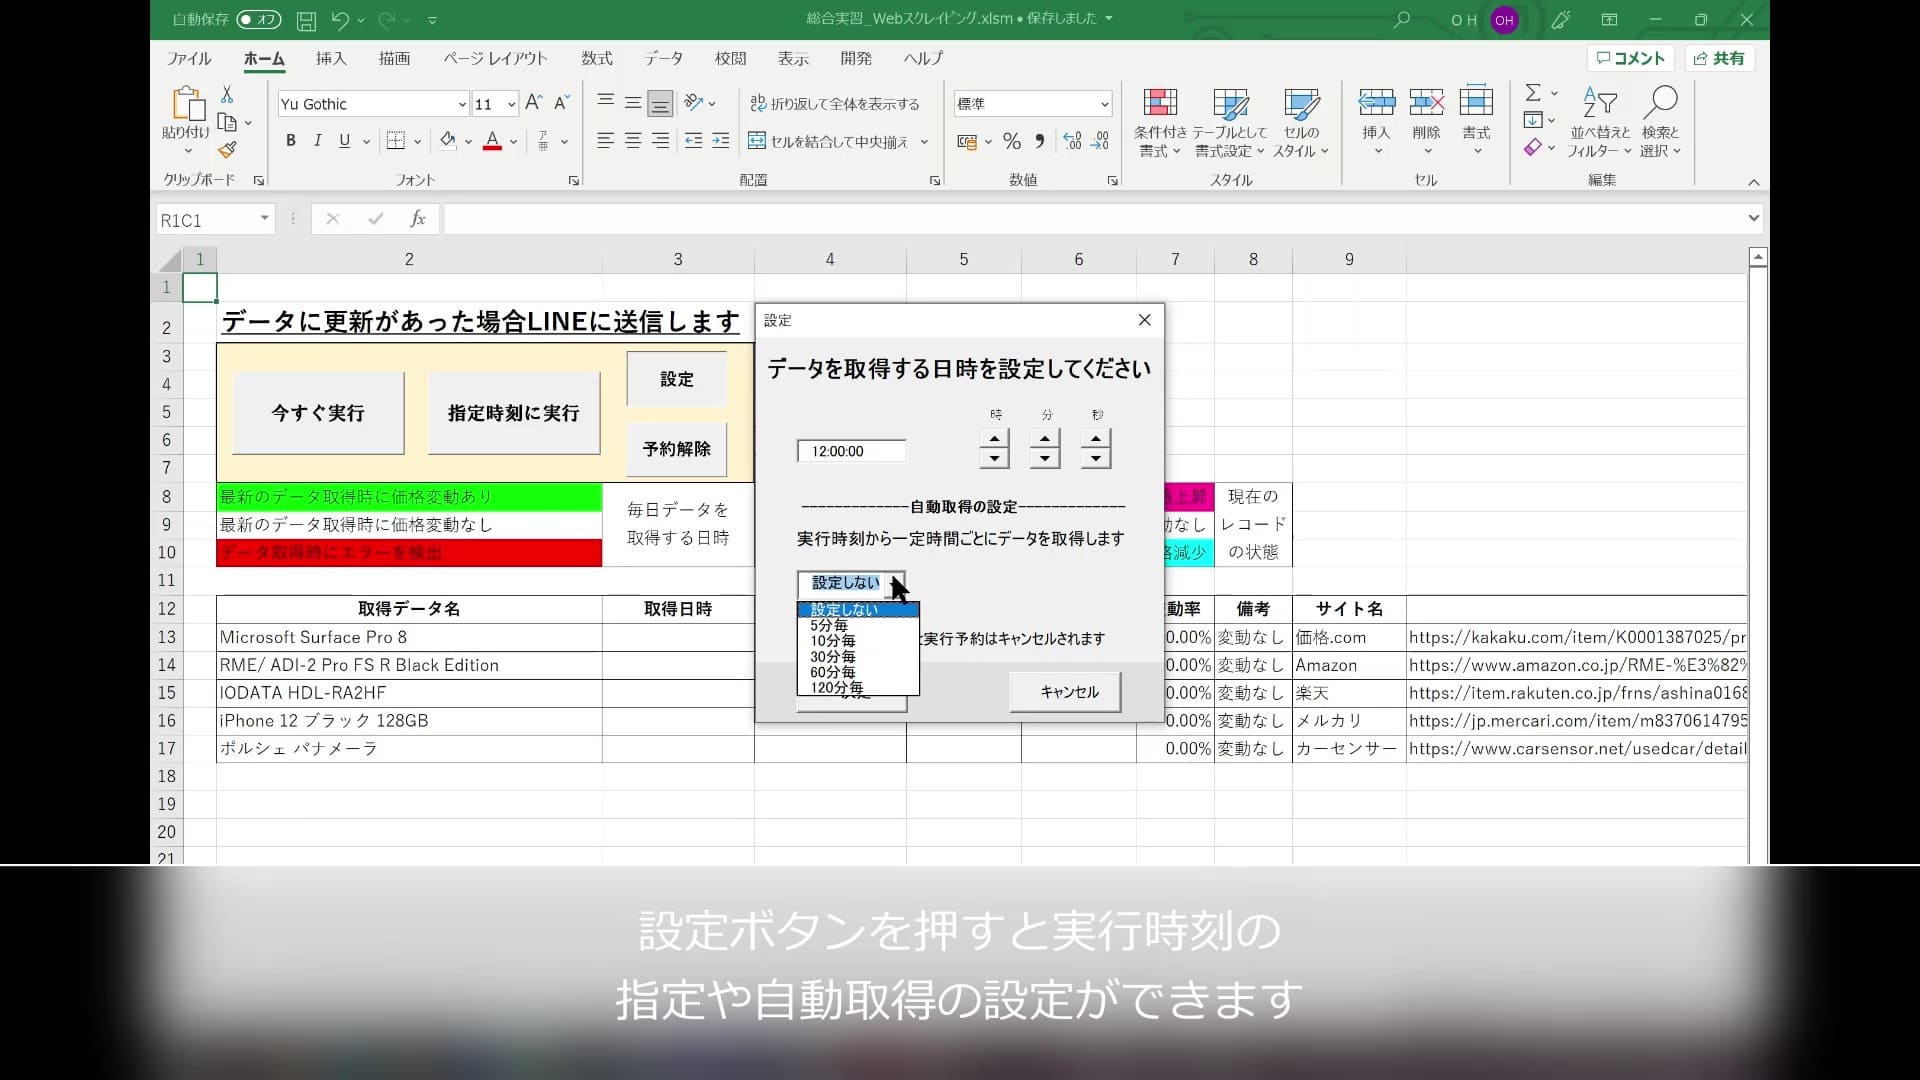This screenshot has width=1920, height=1080.
Task: Open the Yu Gothic font name dropdown
Action: pyautogui.click(x=462, y=104)
